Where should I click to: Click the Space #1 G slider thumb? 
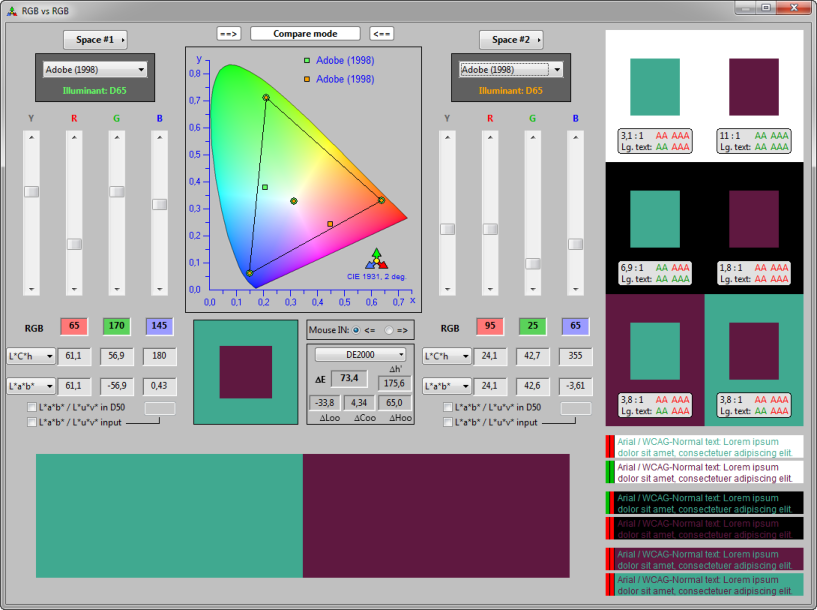click(117, 191)
